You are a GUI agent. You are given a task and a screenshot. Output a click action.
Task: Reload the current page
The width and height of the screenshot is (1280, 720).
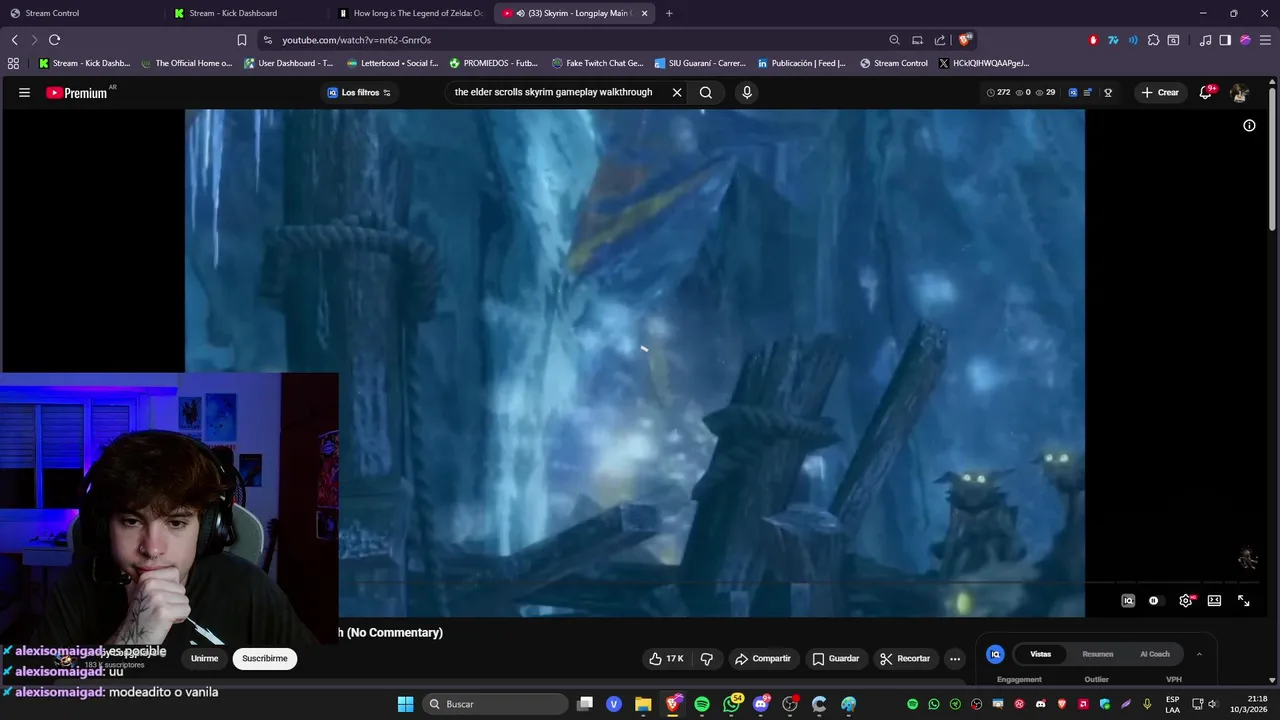coord(54,40)
